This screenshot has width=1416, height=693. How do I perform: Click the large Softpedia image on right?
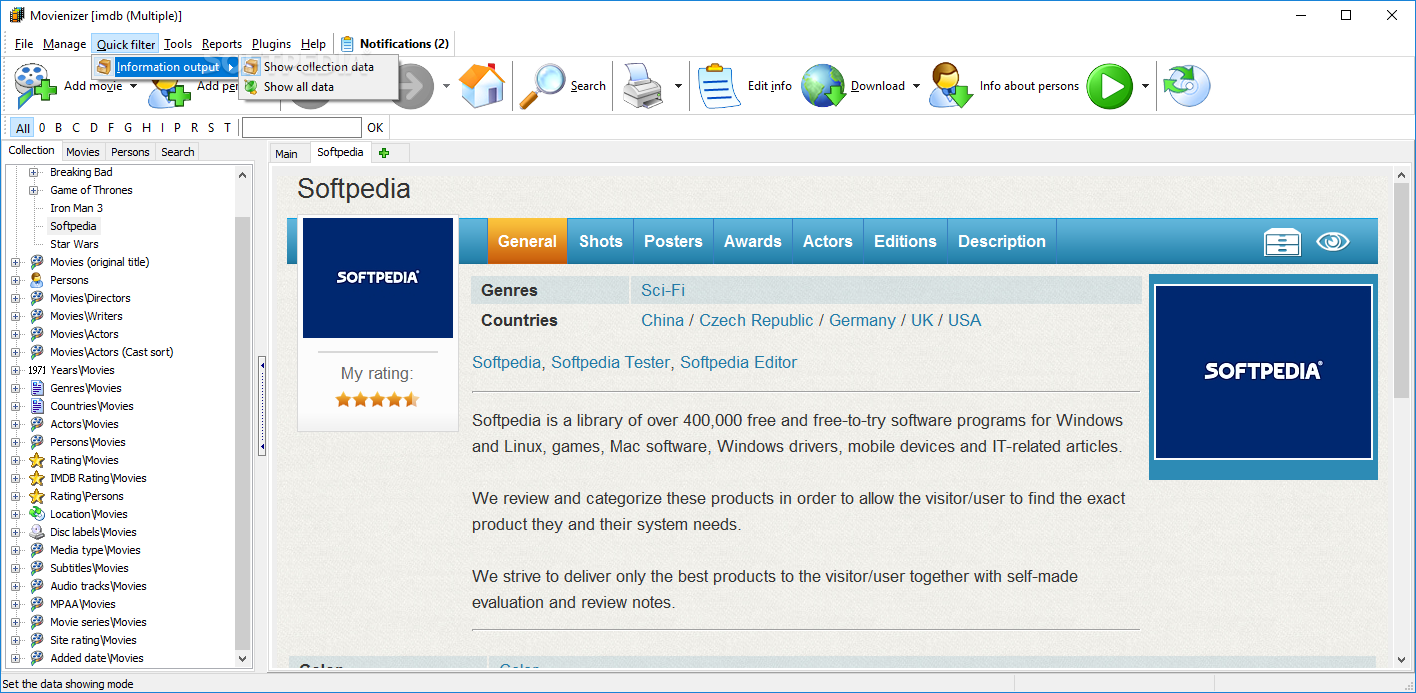tap(1263, 372)
